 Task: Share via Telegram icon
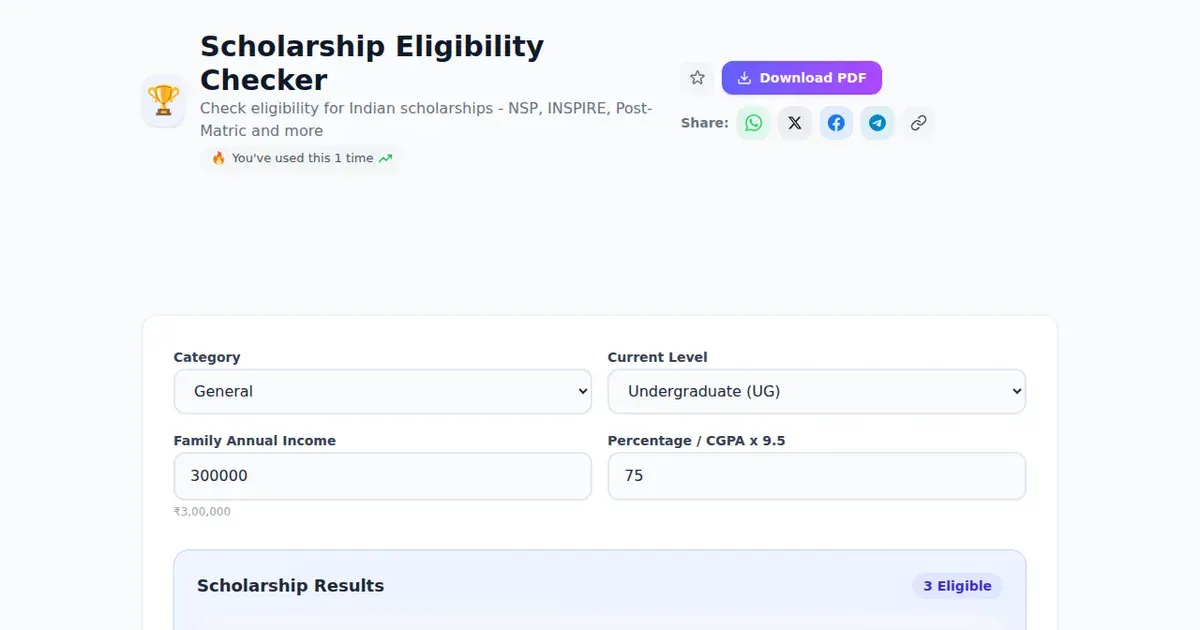pos(877,123)
